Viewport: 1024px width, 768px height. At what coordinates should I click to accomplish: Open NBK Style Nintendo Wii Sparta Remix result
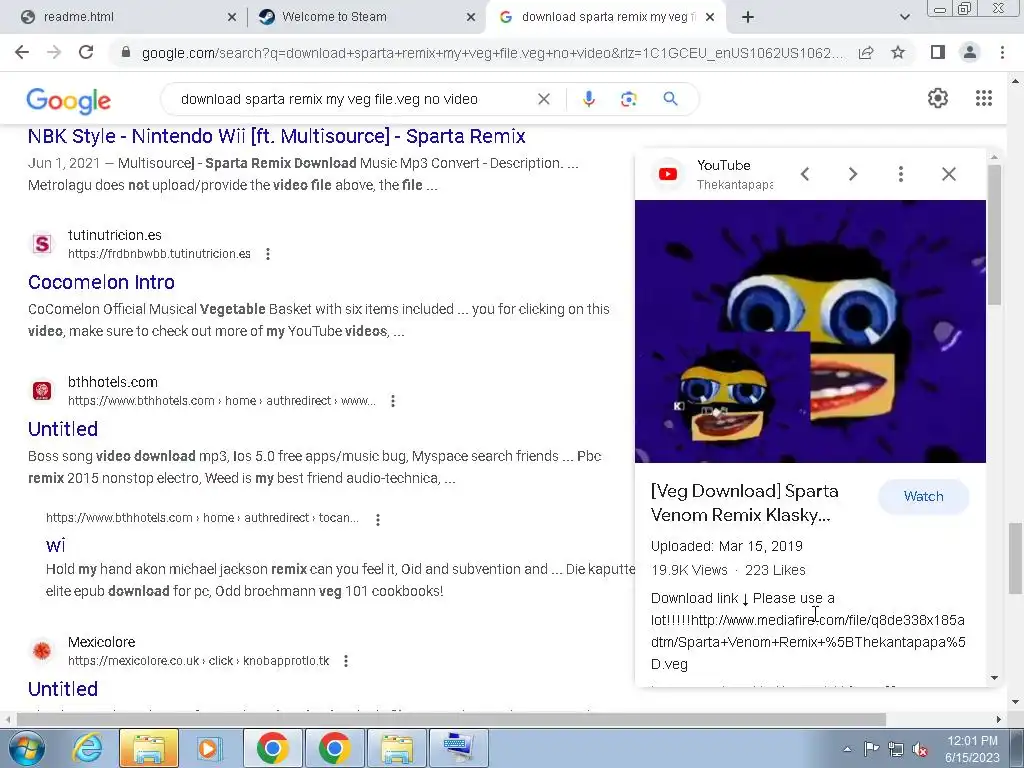[276, 136]
